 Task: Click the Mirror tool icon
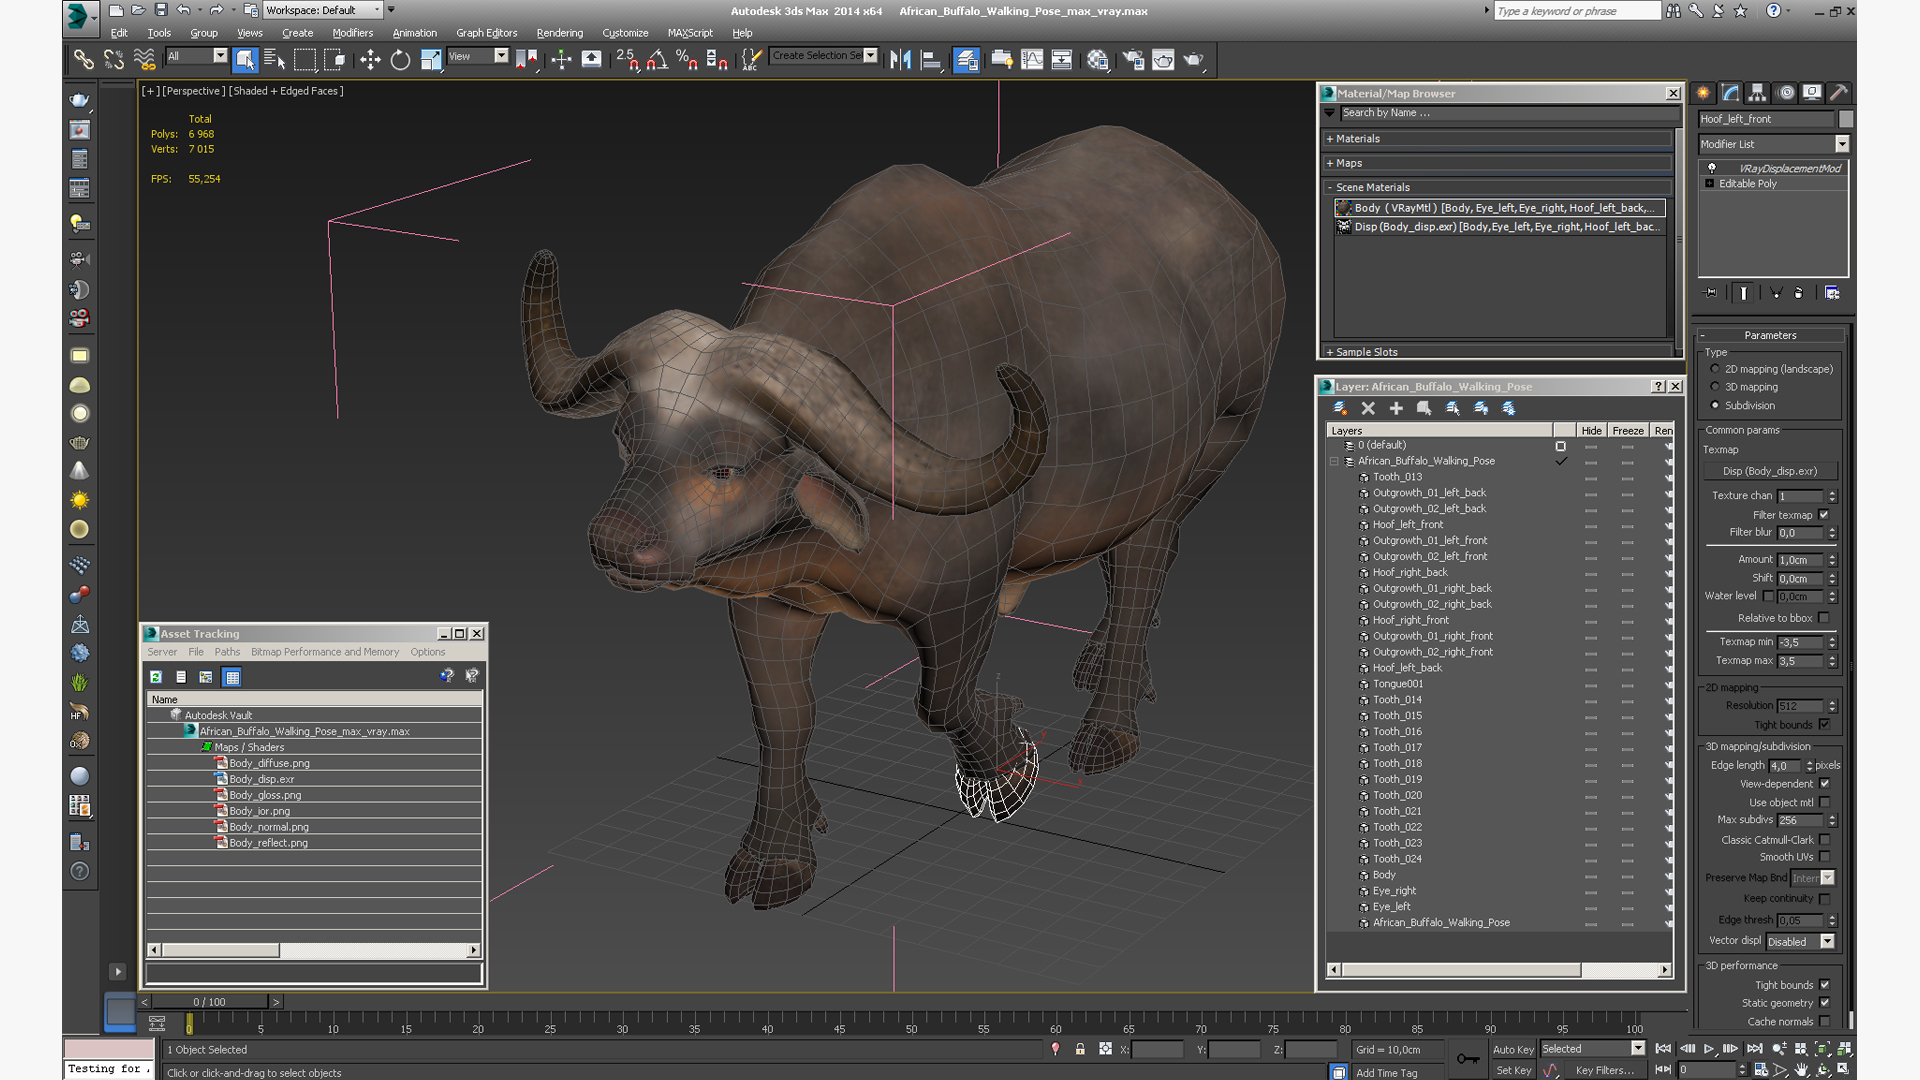click(x=900, y=60)
